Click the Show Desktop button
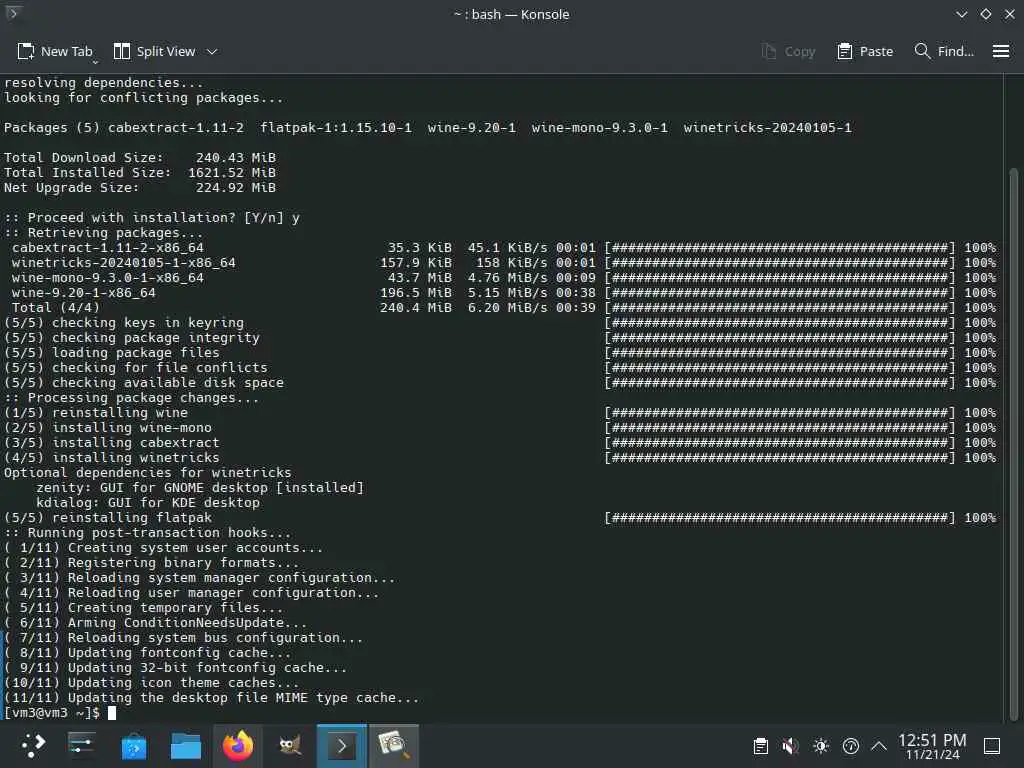 [992, 746]
